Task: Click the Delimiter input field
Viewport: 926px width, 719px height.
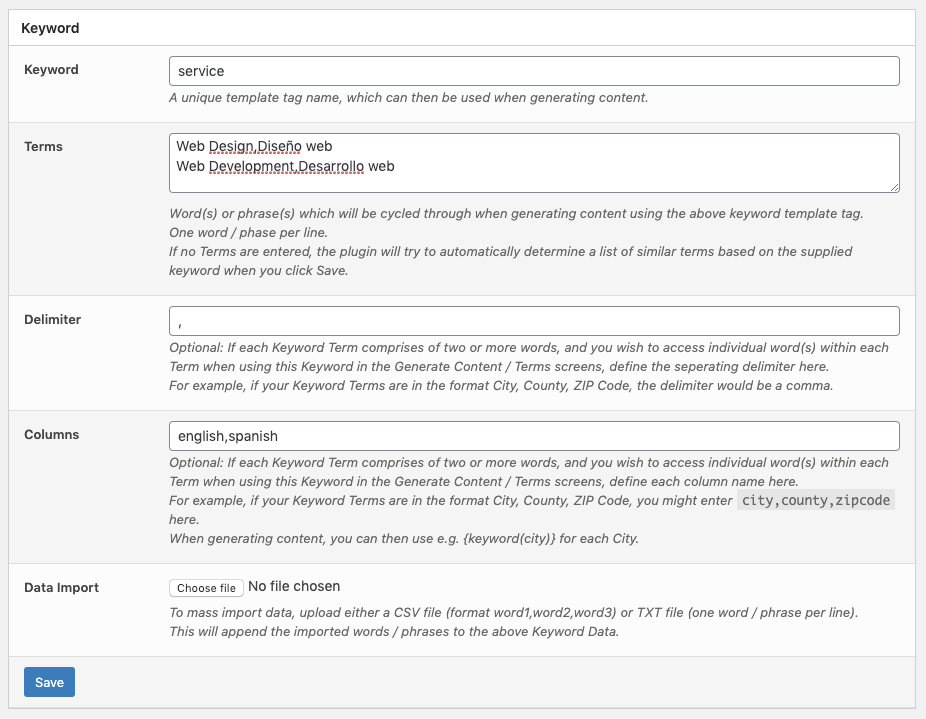Action: click(534, 321)
